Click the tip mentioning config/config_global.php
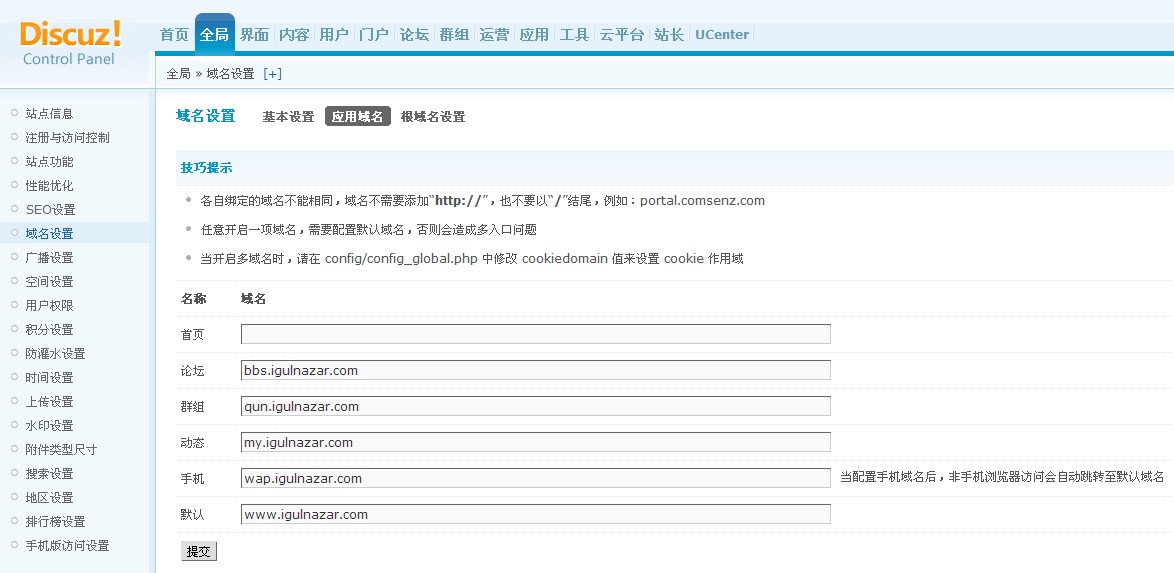Viewport: 1174px width, 573px height. tap(472, 259)
